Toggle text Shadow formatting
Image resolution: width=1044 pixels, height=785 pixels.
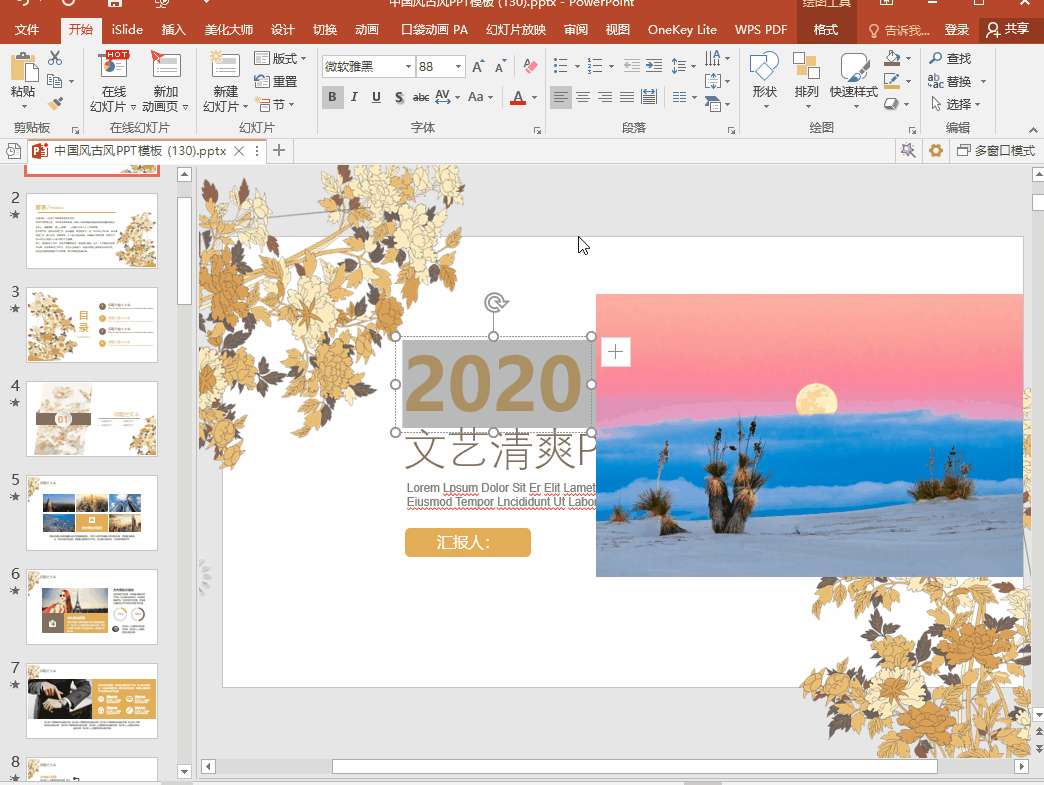tap(399, 97)
